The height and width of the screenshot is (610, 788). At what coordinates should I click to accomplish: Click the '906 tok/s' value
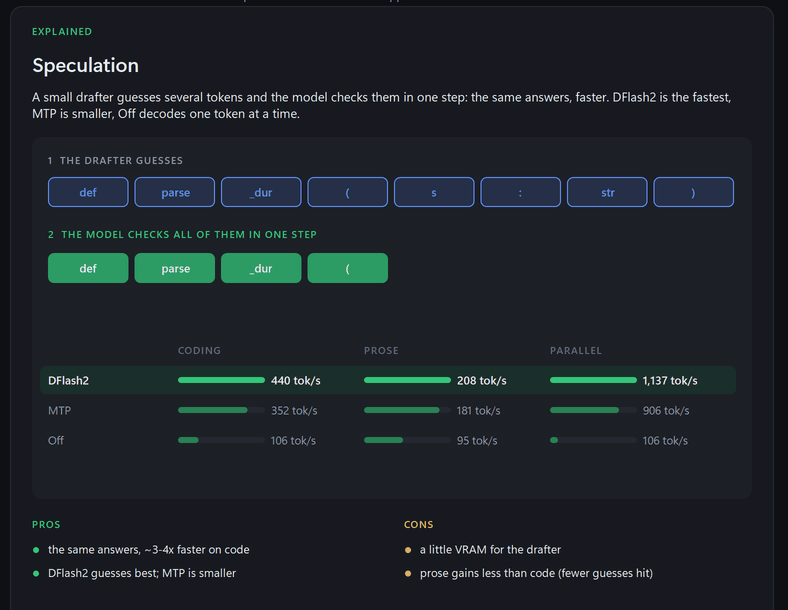[666, 411]
